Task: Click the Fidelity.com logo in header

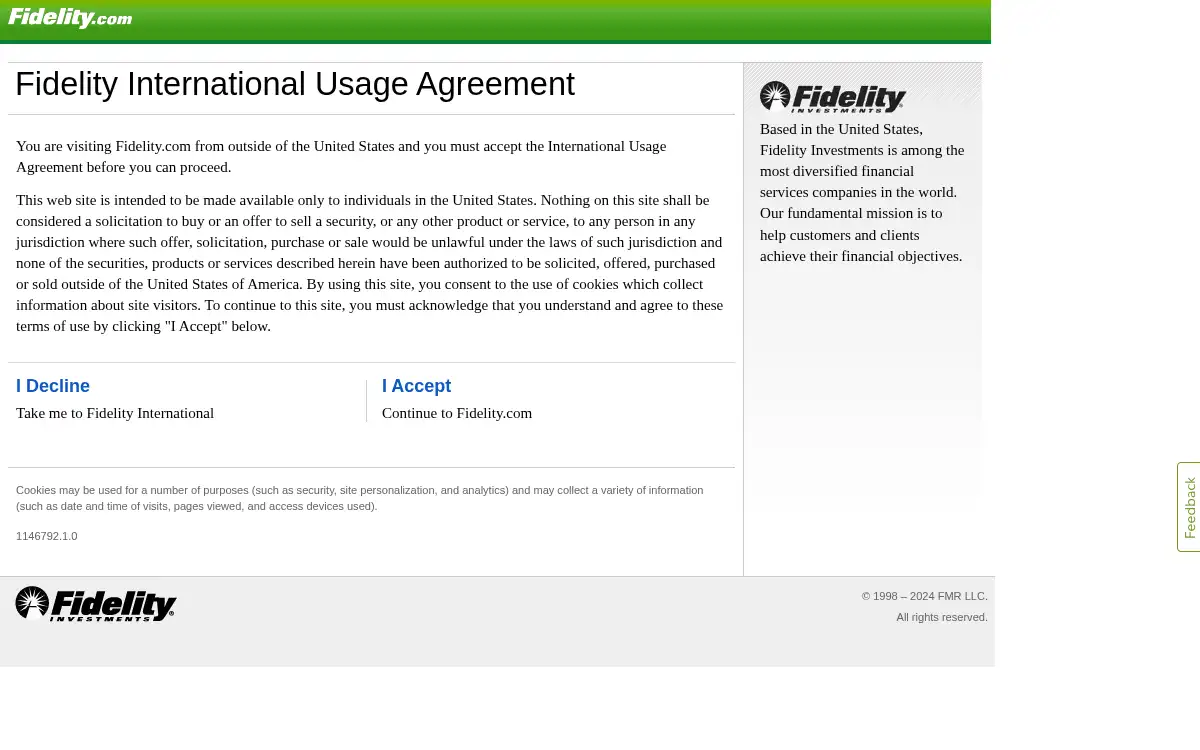Action: (70, 18)
